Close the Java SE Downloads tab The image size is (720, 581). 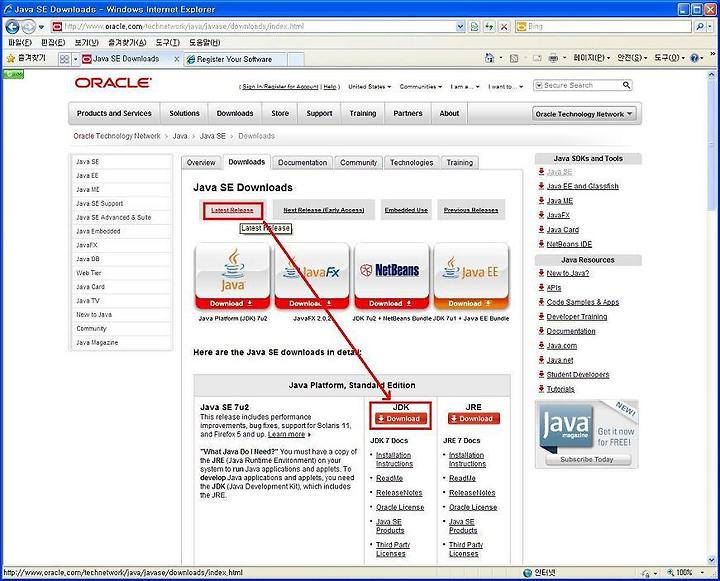click(x=176, y=59)
